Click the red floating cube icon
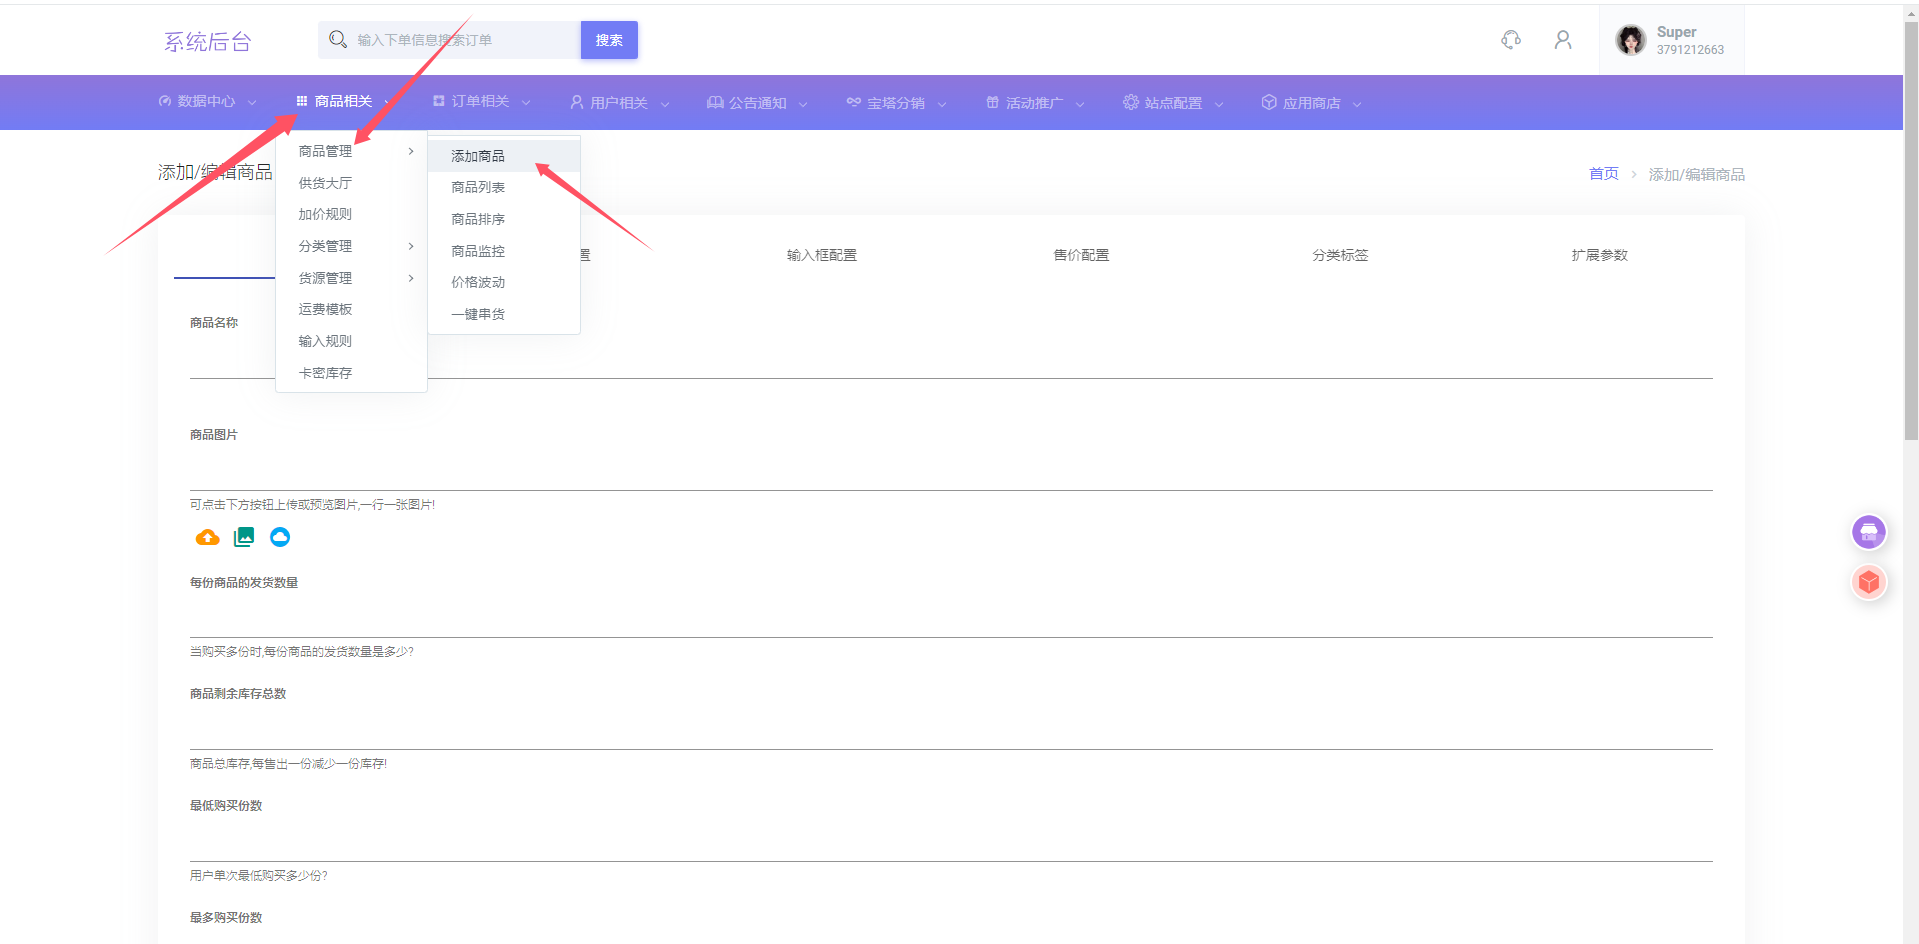Viewport: 1919px width, 944px height. [x=1868, y=582]
